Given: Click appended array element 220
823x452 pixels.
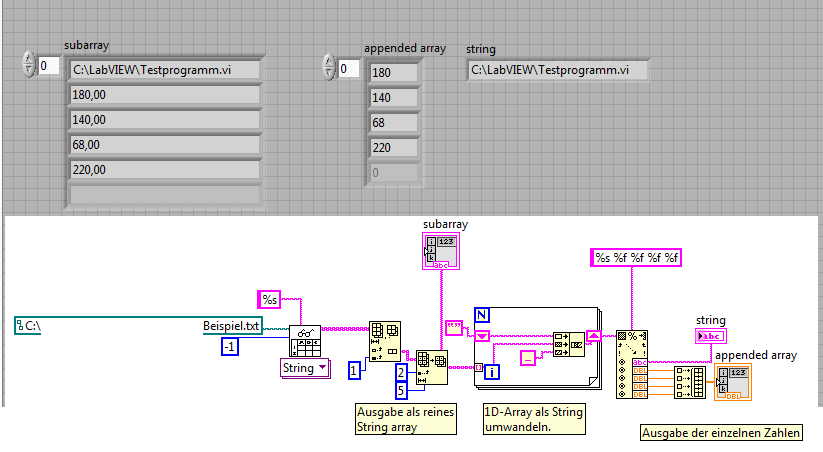Looking at the screenshot, I should point(394,148).
